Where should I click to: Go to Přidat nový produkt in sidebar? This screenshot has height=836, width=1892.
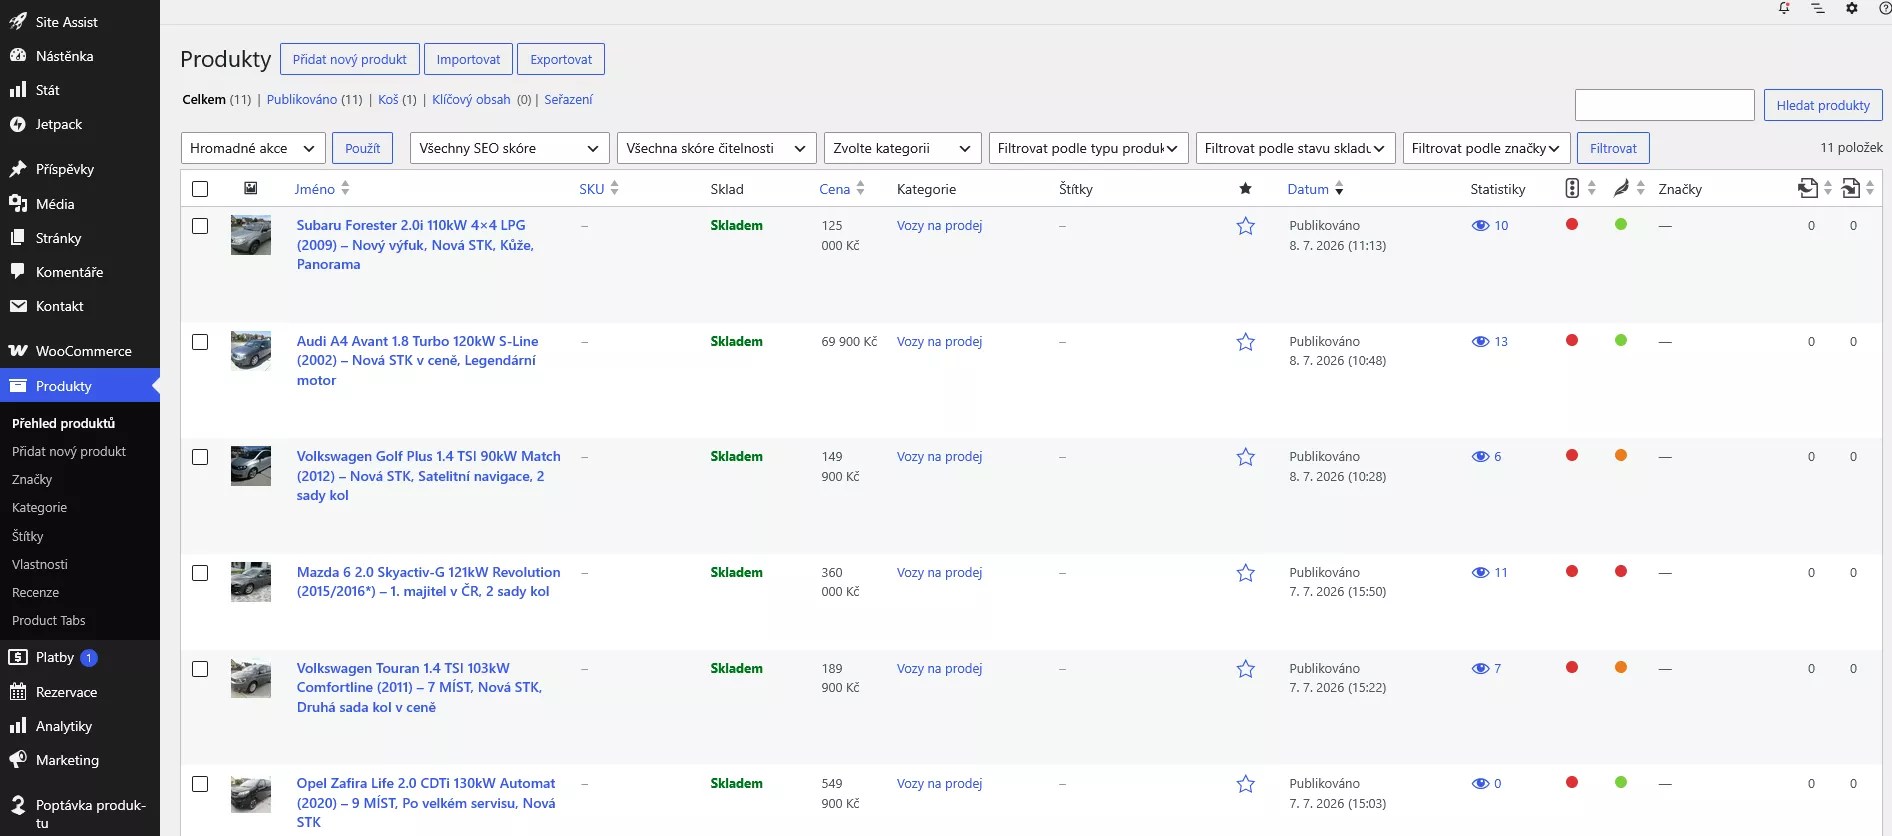(69, 451)
